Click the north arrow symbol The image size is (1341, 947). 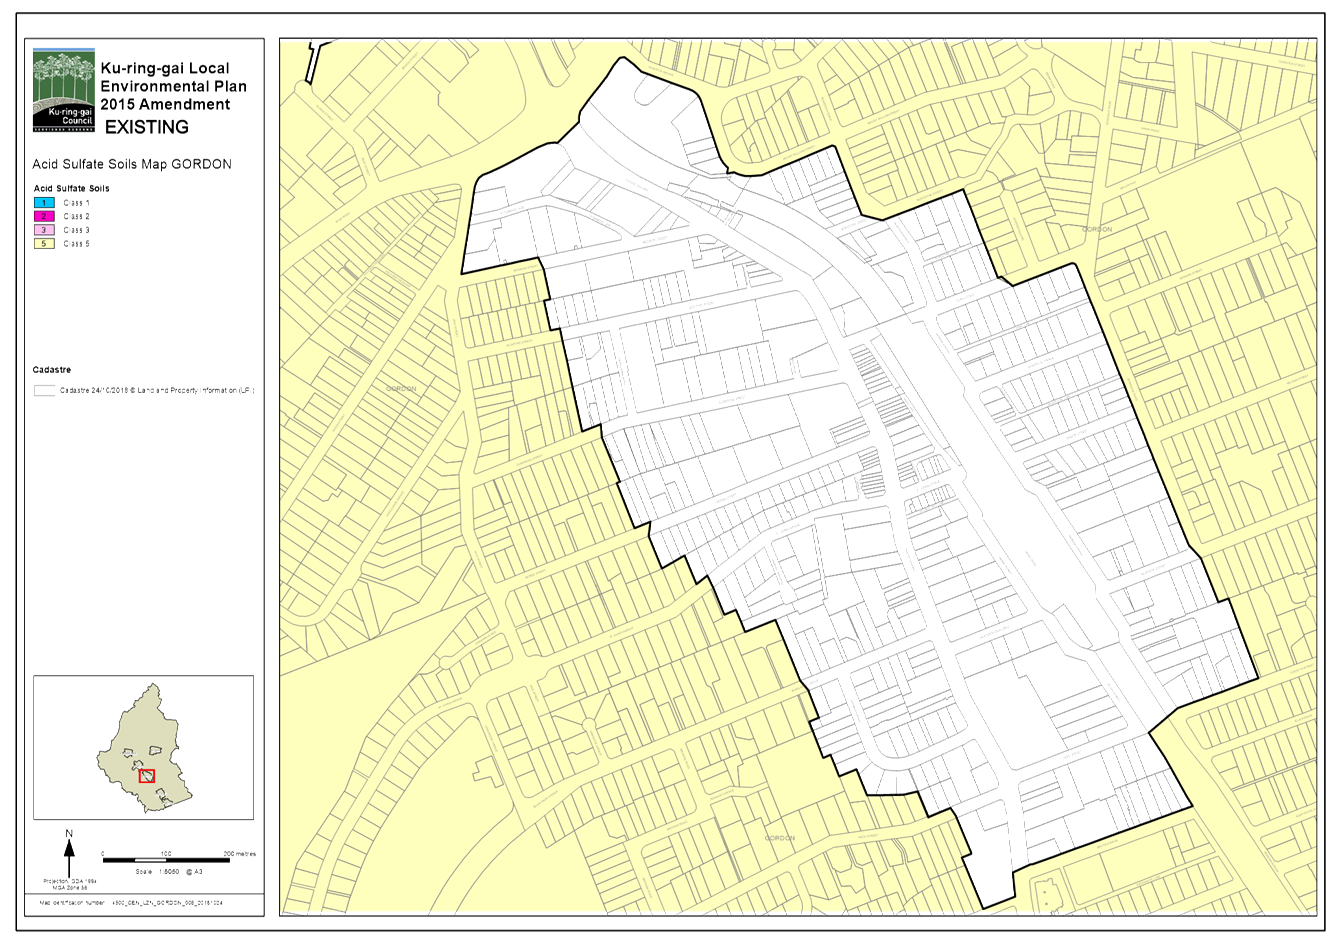69,858
